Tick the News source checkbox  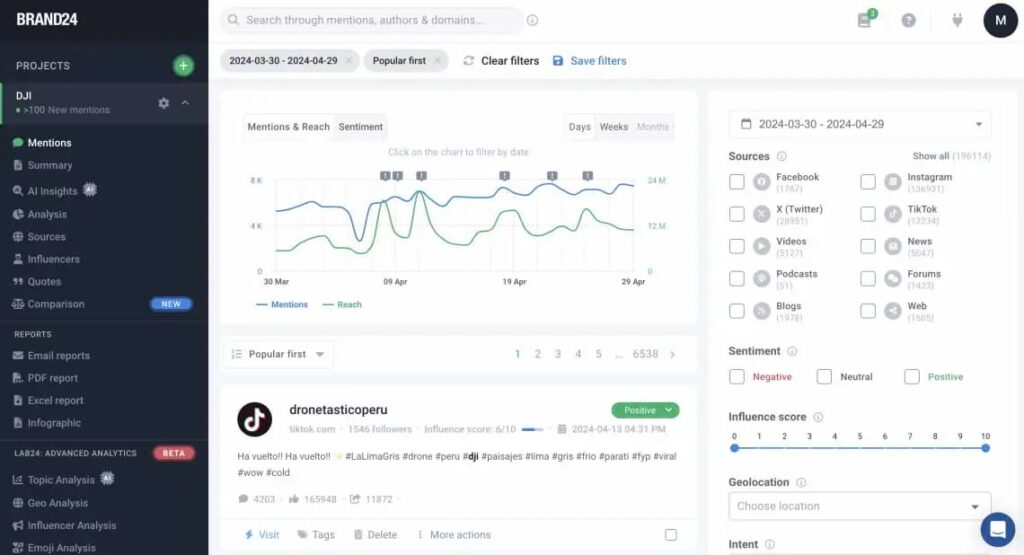868,246
